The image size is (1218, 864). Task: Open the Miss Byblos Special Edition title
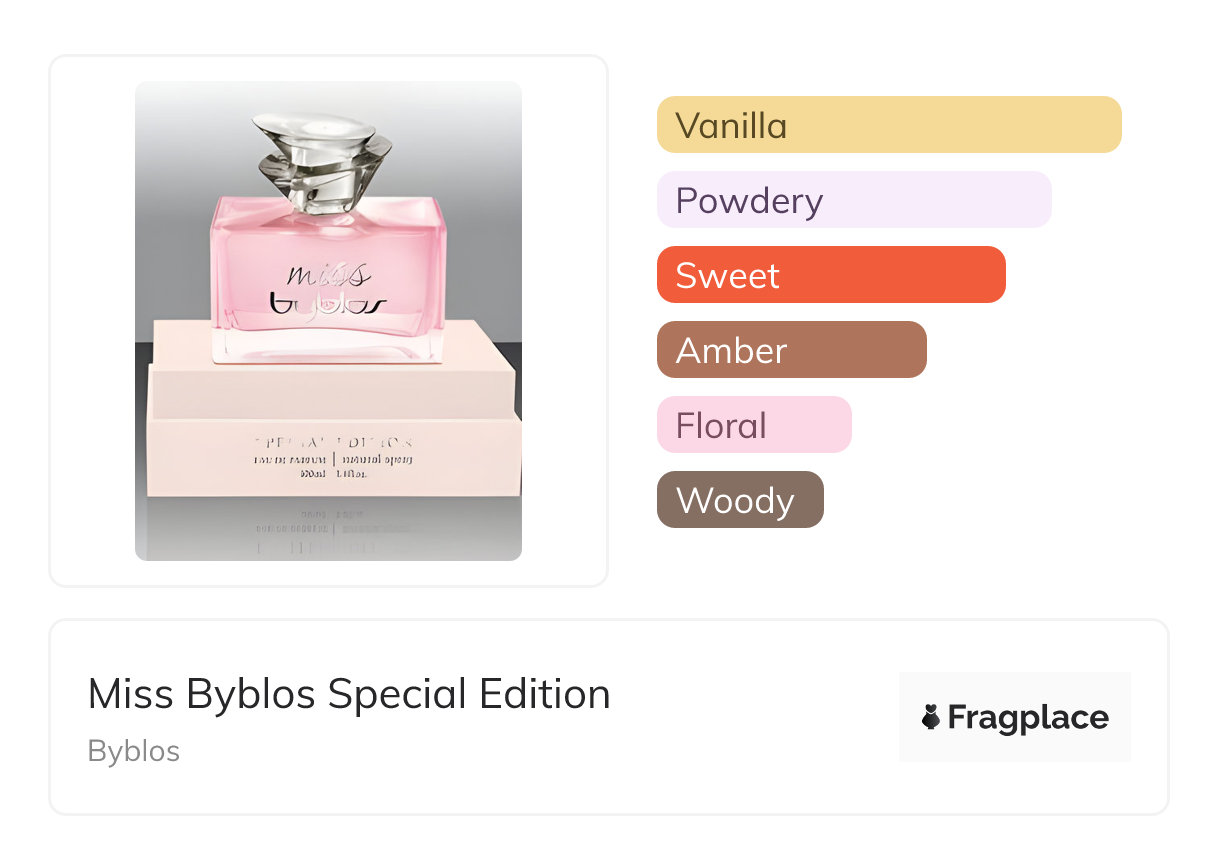(x=349, y=694)
